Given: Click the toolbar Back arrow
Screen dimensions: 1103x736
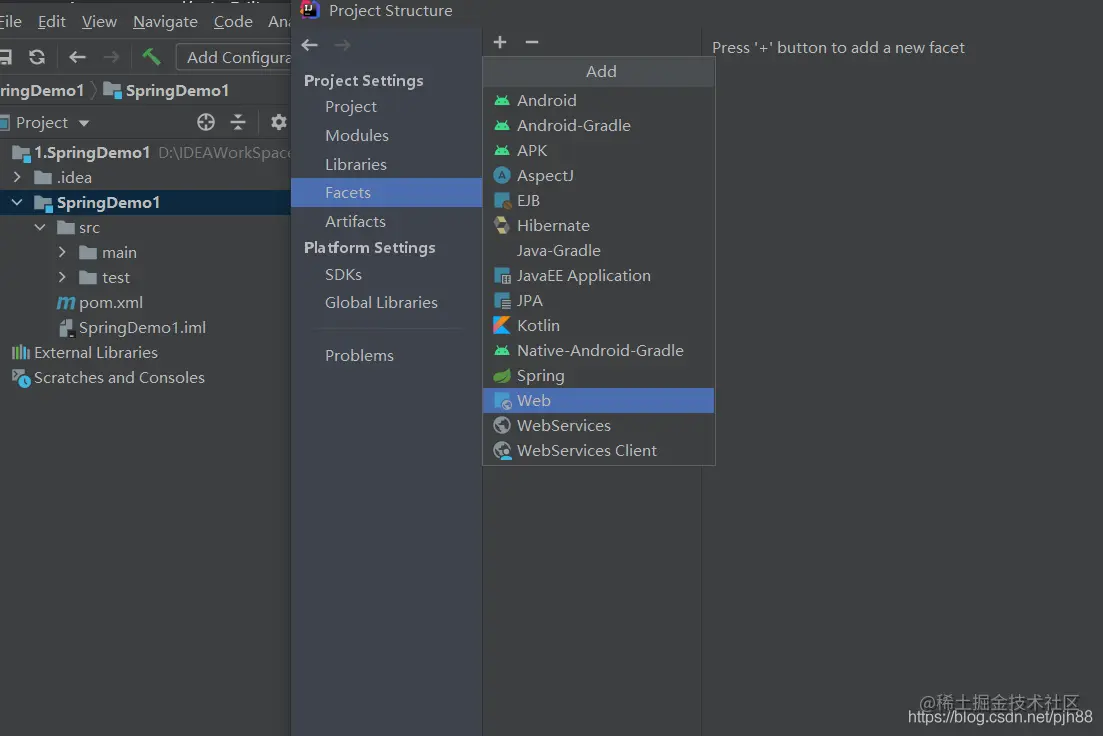Looking at the screenshot, I should (77, 57).
